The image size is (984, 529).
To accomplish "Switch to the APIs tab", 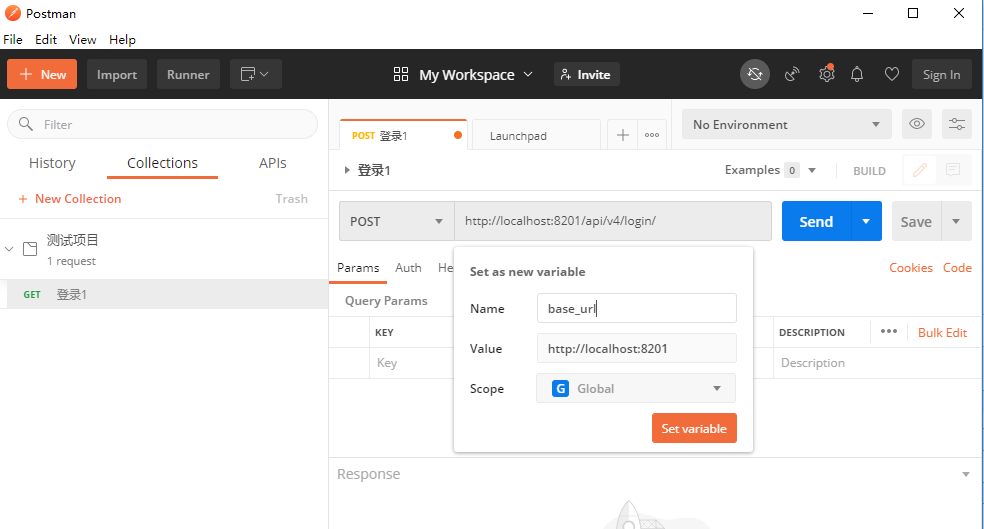I will click(x=272, y=163).
